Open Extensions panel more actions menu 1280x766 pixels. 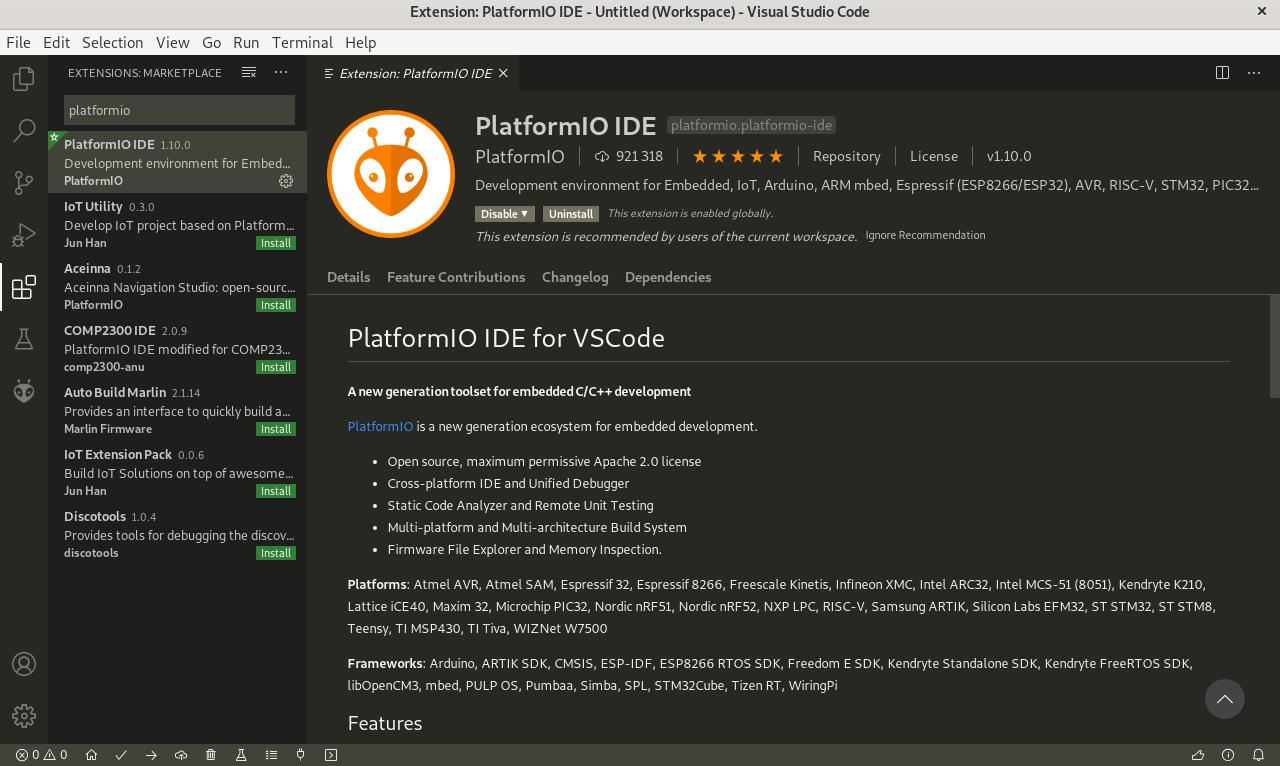coord(281,72)
